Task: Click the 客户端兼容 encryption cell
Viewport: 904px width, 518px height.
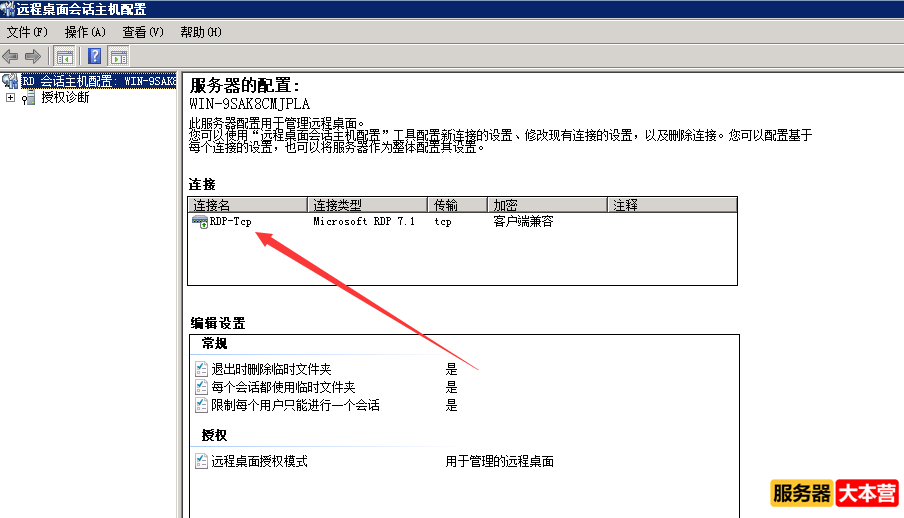Action: 523,222
